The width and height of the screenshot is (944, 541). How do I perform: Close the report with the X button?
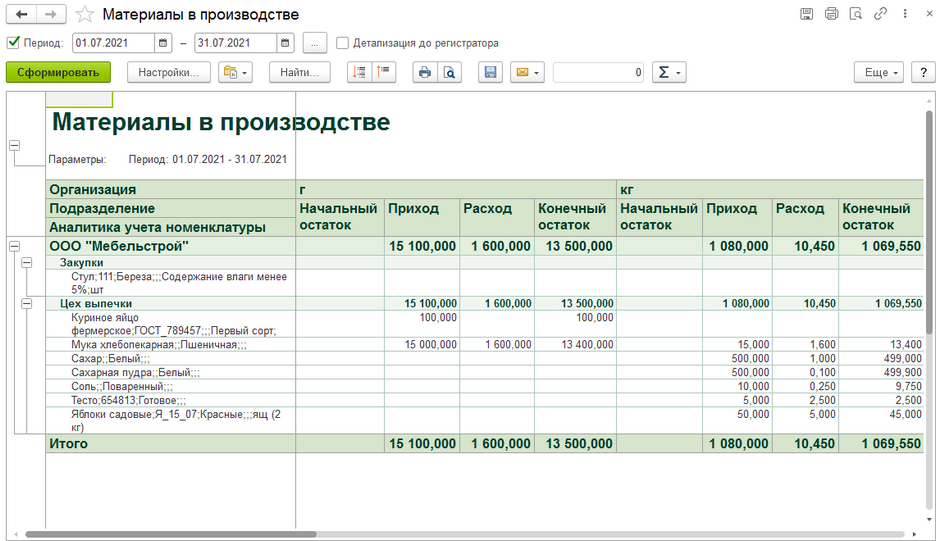point(930,14)
